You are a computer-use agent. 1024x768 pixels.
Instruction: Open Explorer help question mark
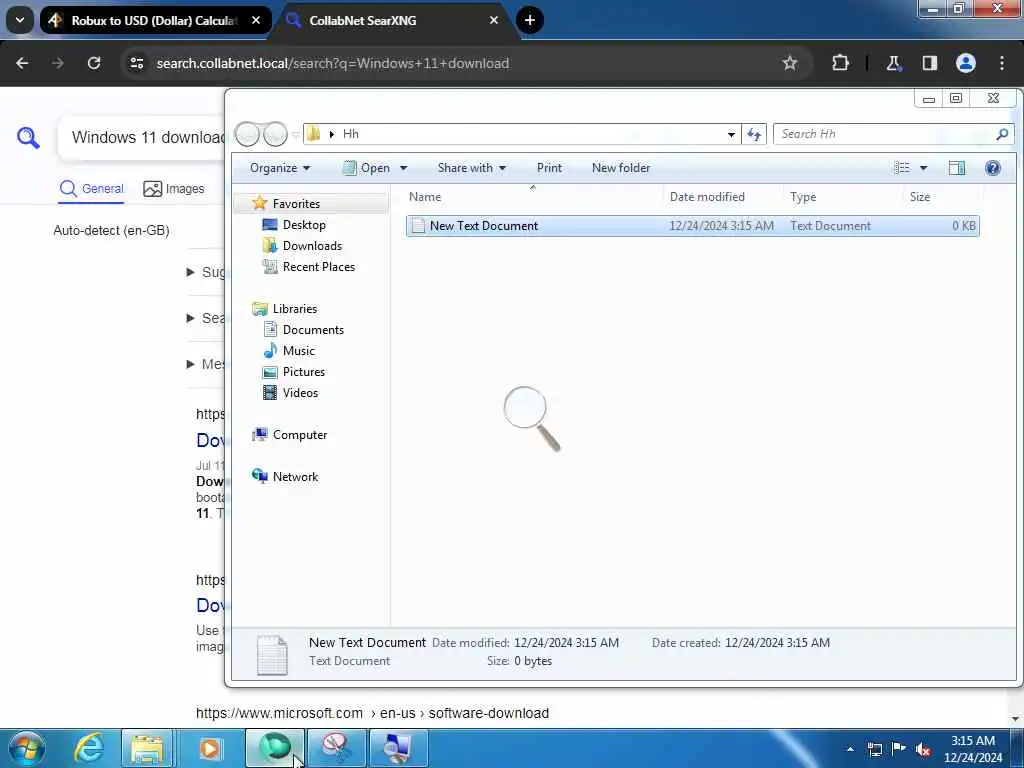pos(993,168)
